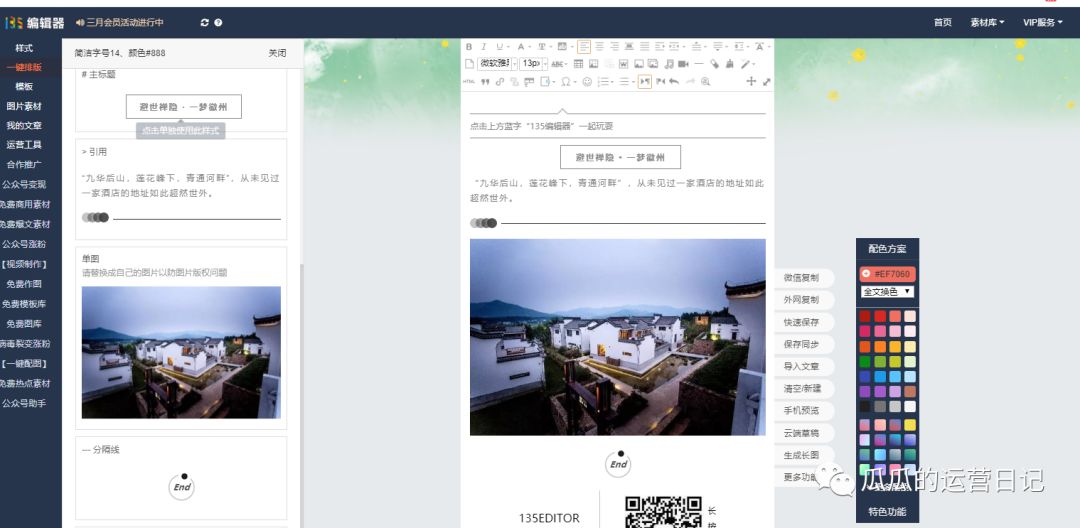Viewport: 1080px width, 528px height.
Task: Click the search and replace magnifier icon
Action: (705, 81)
